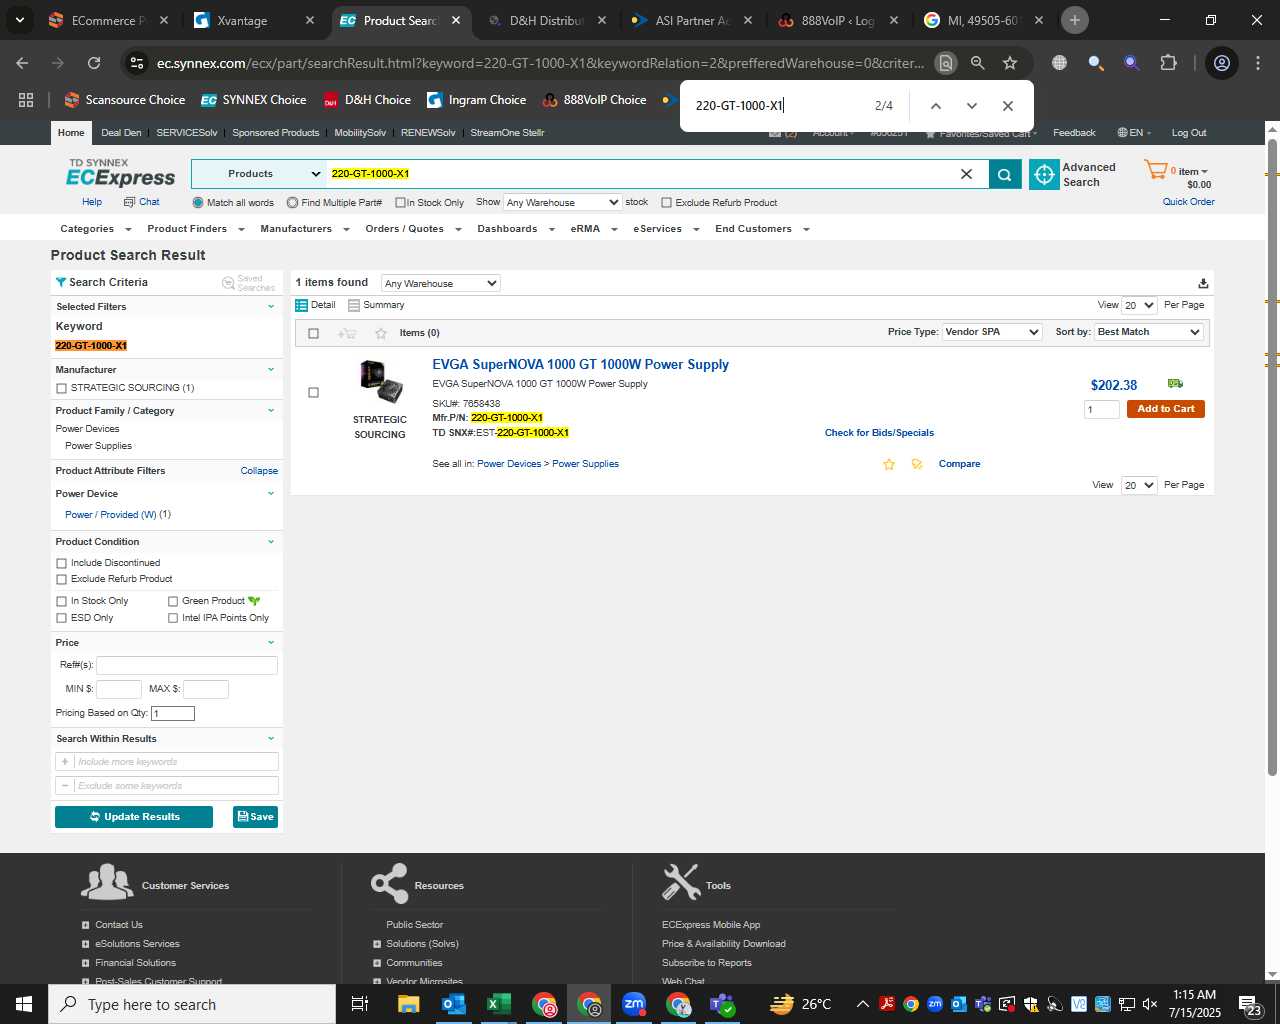This screenshot has height=1024, width=1280.
Task: Check Green Product filter
Action: pyautogui.click(x=173, y=601)
